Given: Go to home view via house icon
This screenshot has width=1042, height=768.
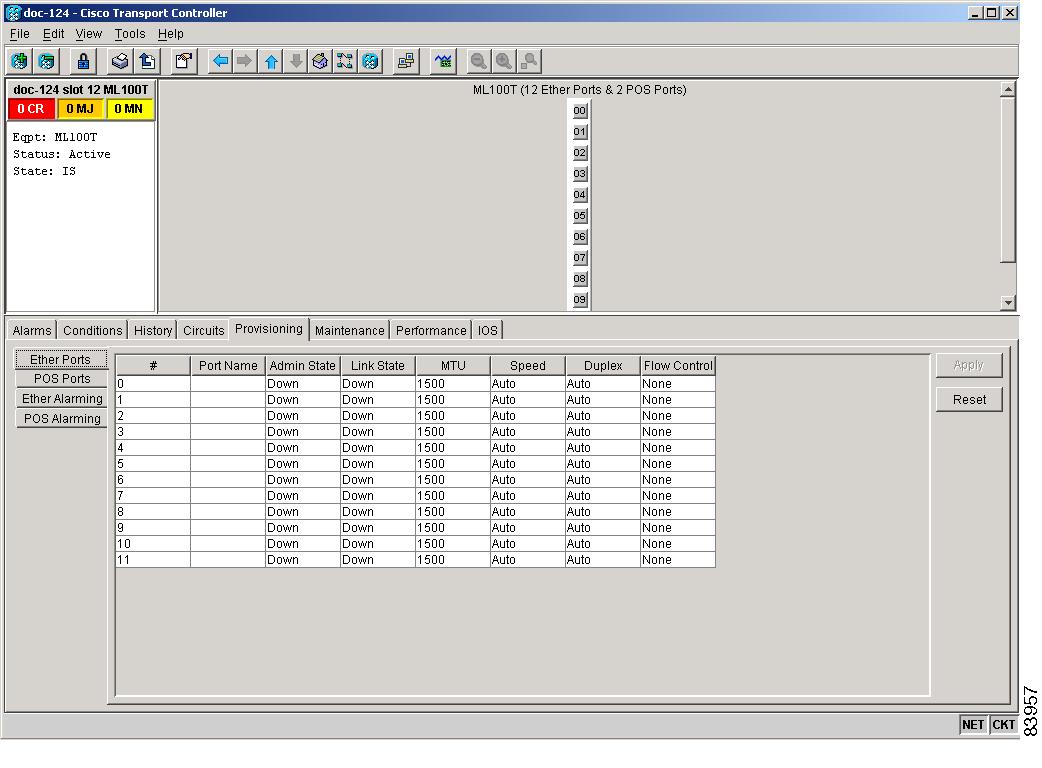Looking at the screenshot, I should pos(320,62).
